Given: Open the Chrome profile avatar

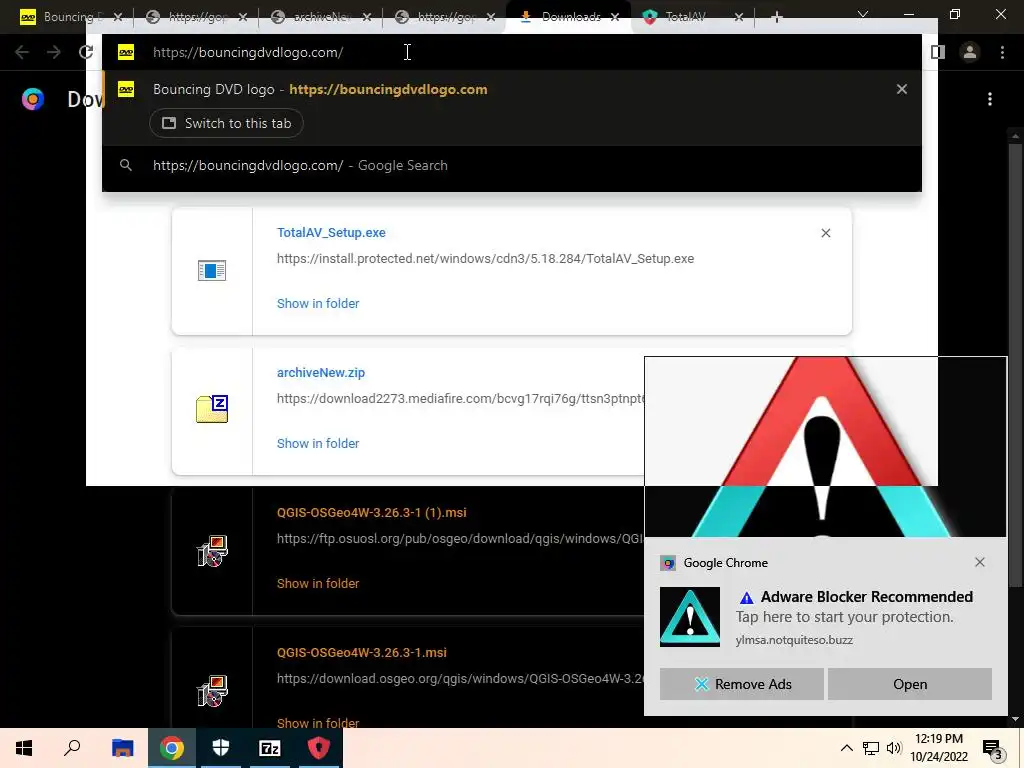Looking at the screenshot, I should coord(970,52).
